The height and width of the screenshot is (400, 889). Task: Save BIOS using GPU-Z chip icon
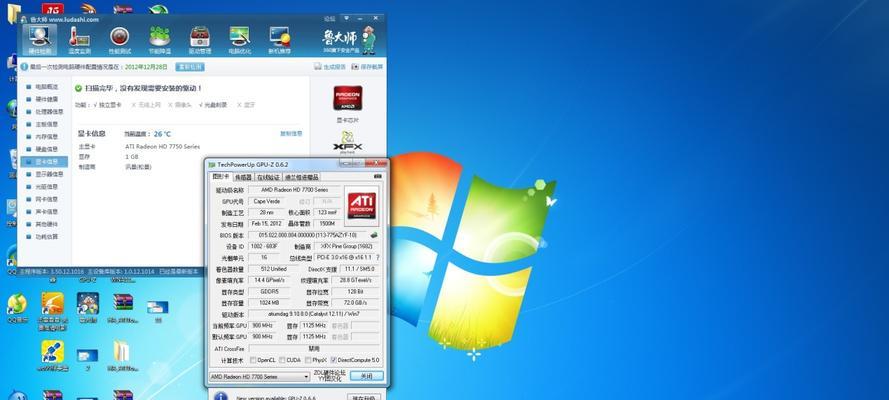tap(374, 235)
